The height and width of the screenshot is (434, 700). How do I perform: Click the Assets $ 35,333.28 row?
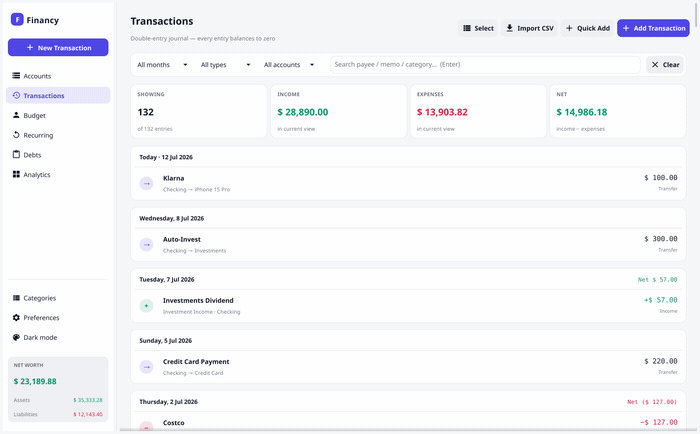coord(58,400)
